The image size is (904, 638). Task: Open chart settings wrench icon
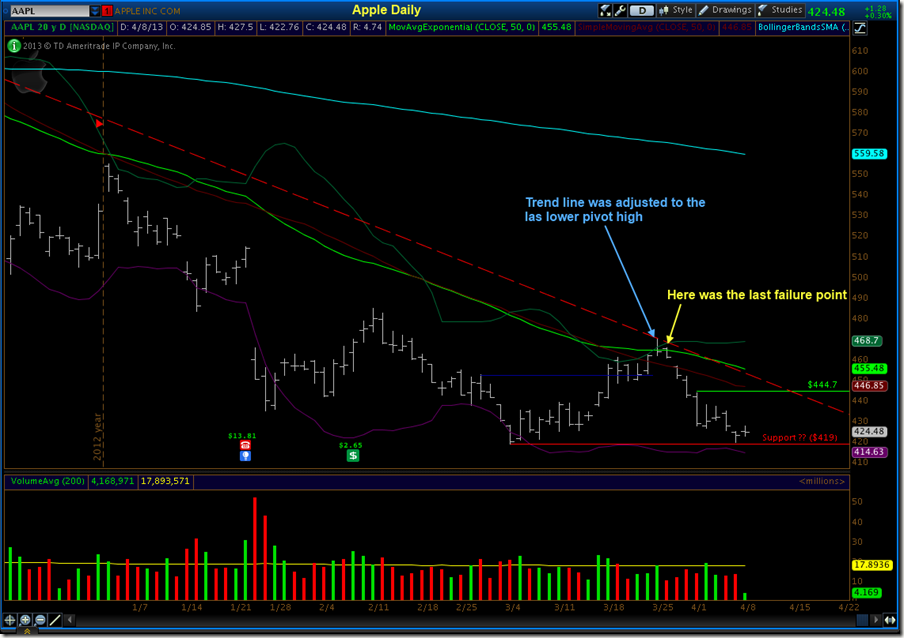620,10
